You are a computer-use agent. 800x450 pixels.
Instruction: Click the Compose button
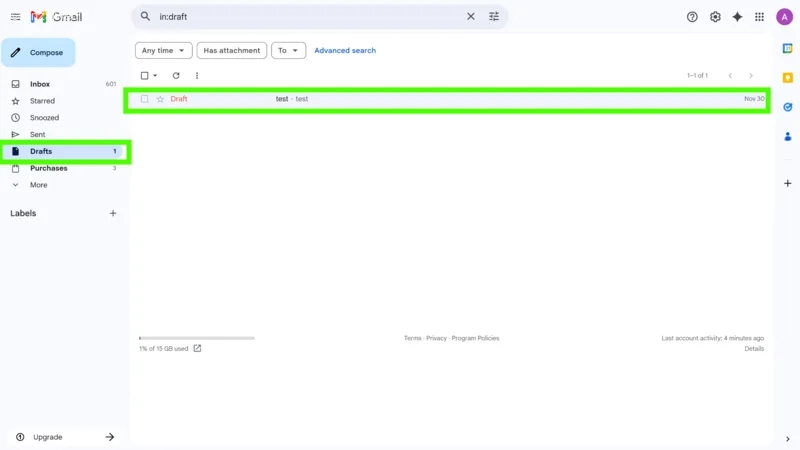(x=38, y=53)
